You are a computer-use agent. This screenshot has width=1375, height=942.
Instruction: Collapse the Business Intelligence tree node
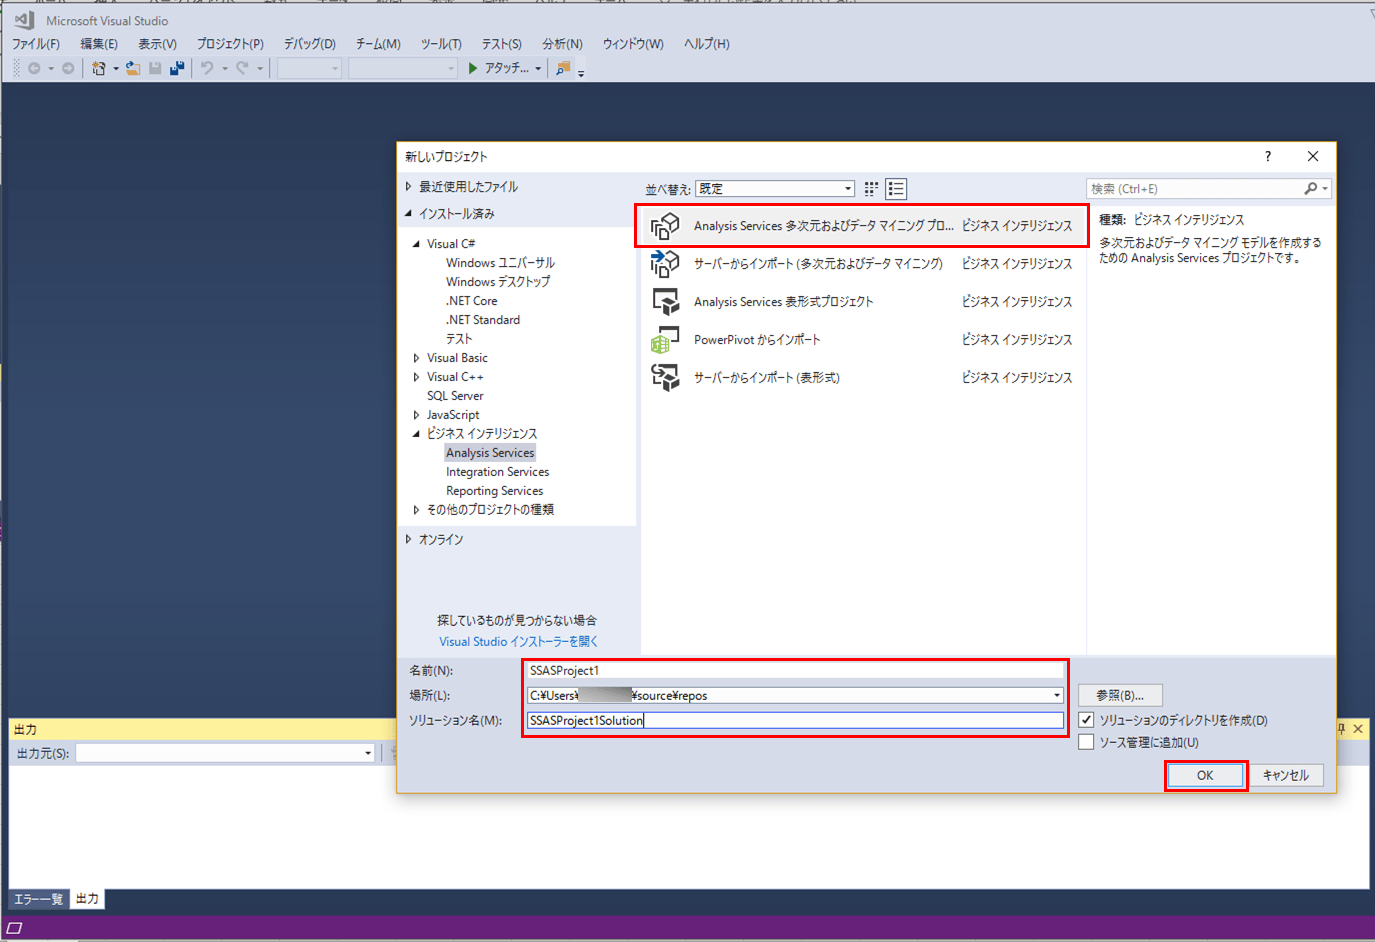pos(416,434)
